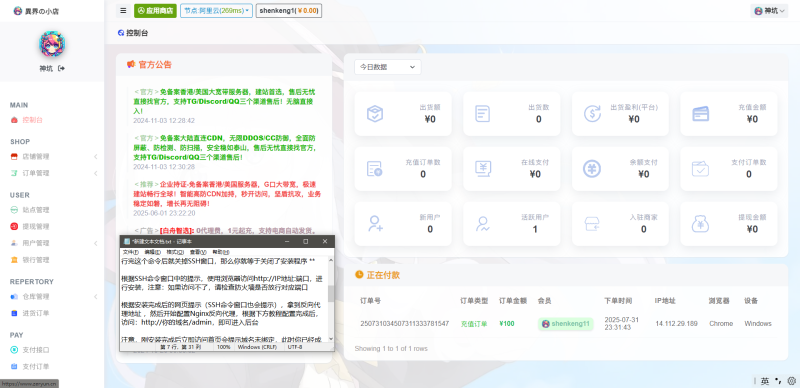Click the yen coin icon on 余额支付
Image resolution: width=800 pixels, height=388 pixels.
592,168
